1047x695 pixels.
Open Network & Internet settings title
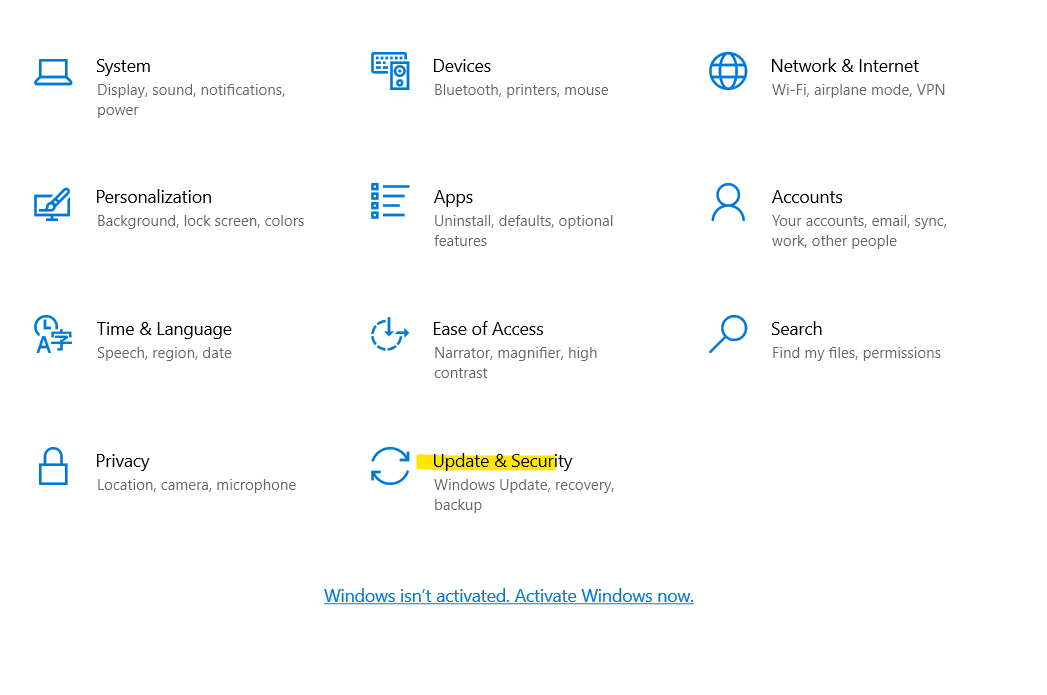pos(844,66)
